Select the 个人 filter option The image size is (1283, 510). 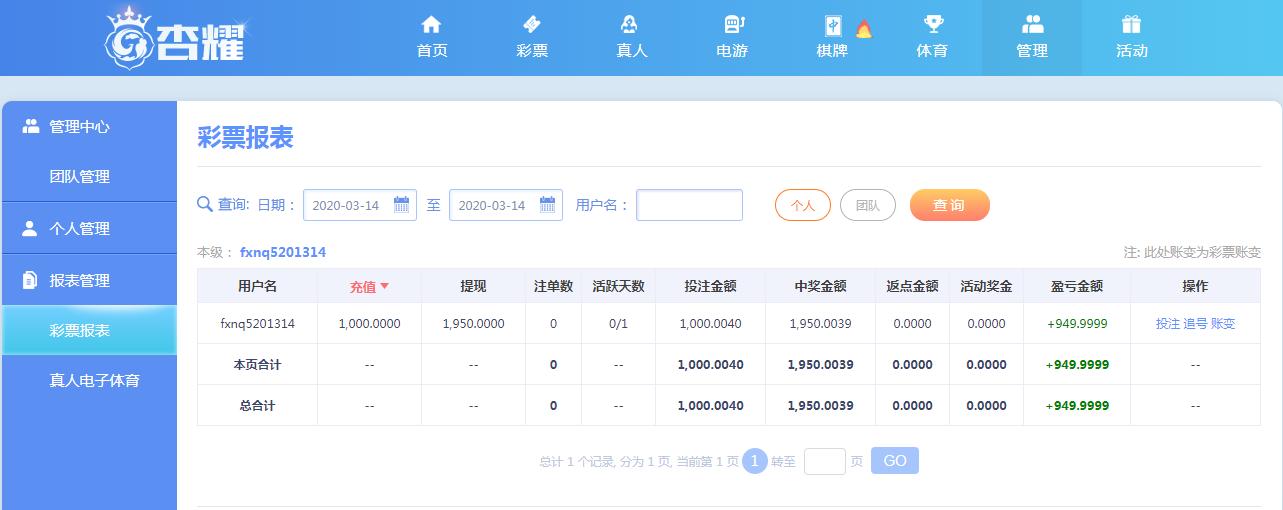[x=803, y=205]
